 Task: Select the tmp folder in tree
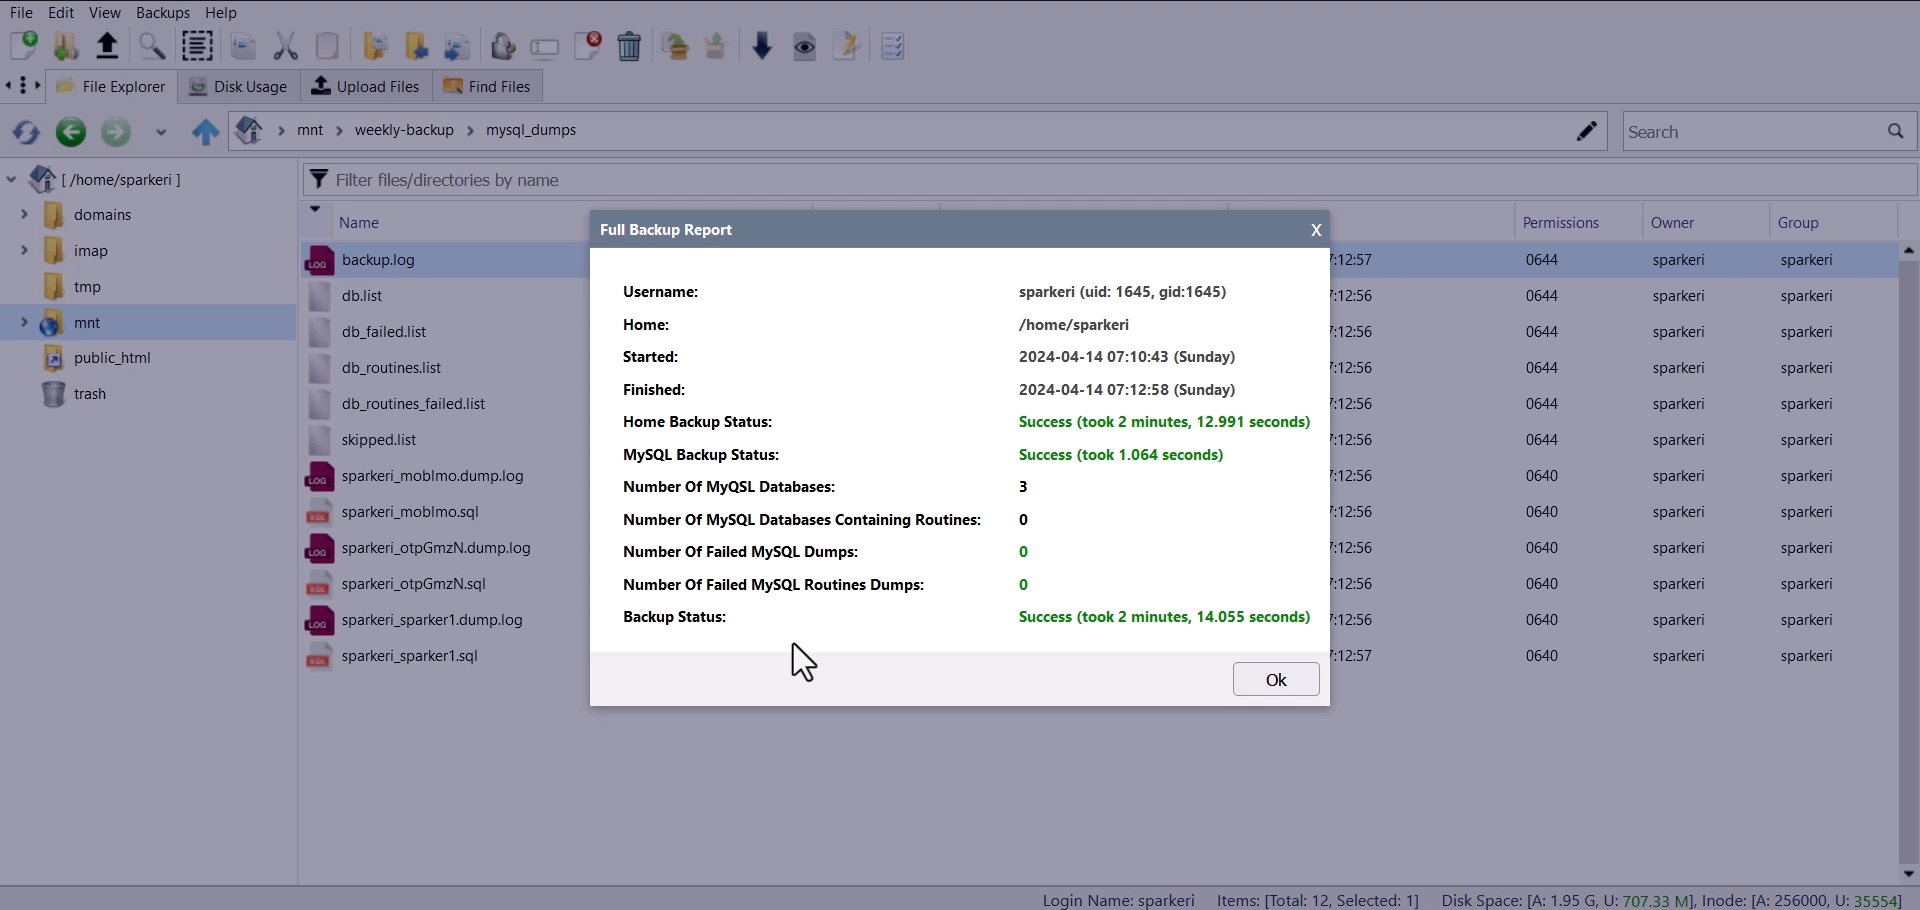click(87, 287)
